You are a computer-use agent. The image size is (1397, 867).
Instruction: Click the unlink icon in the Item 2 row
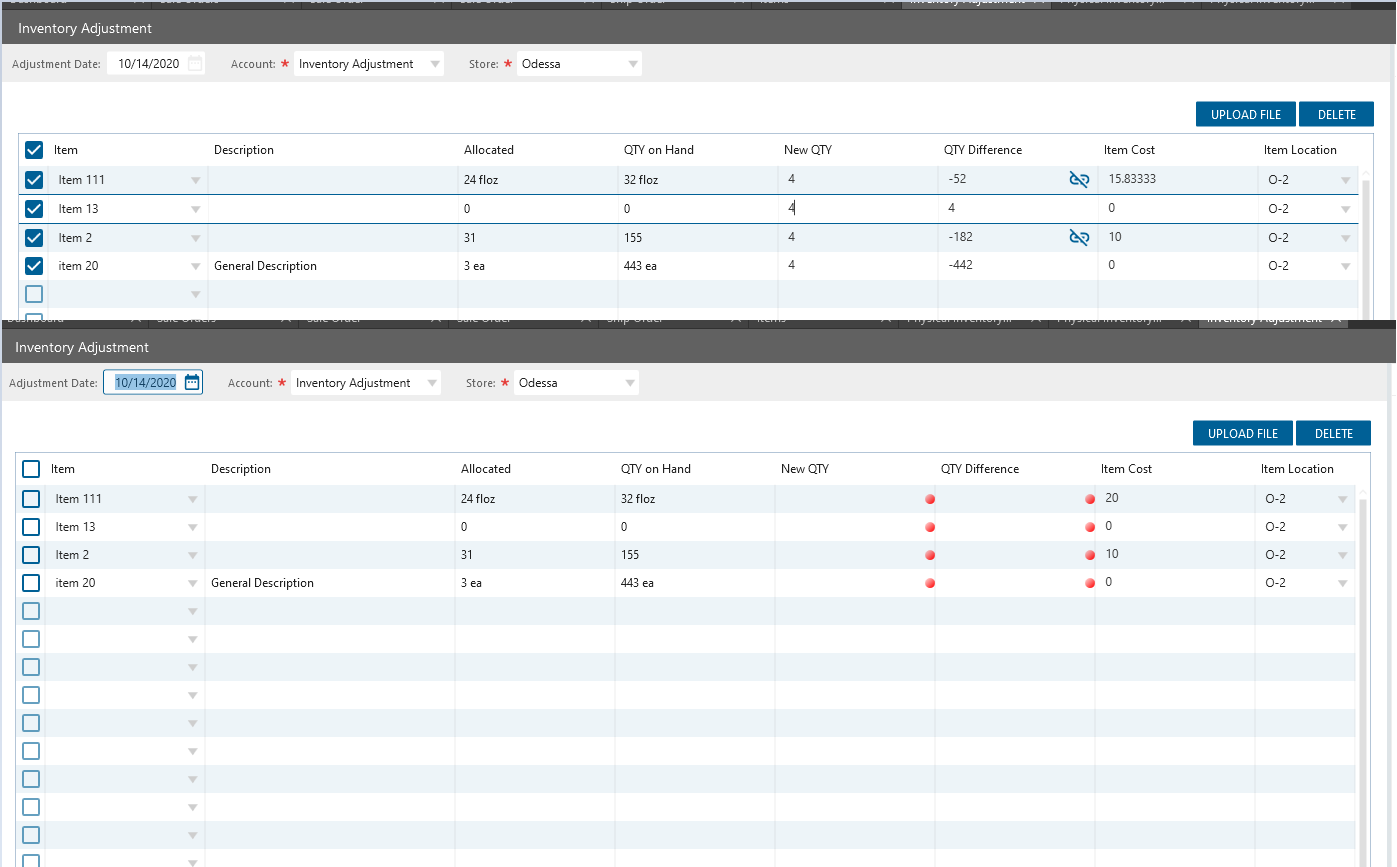coord(1079,238)
